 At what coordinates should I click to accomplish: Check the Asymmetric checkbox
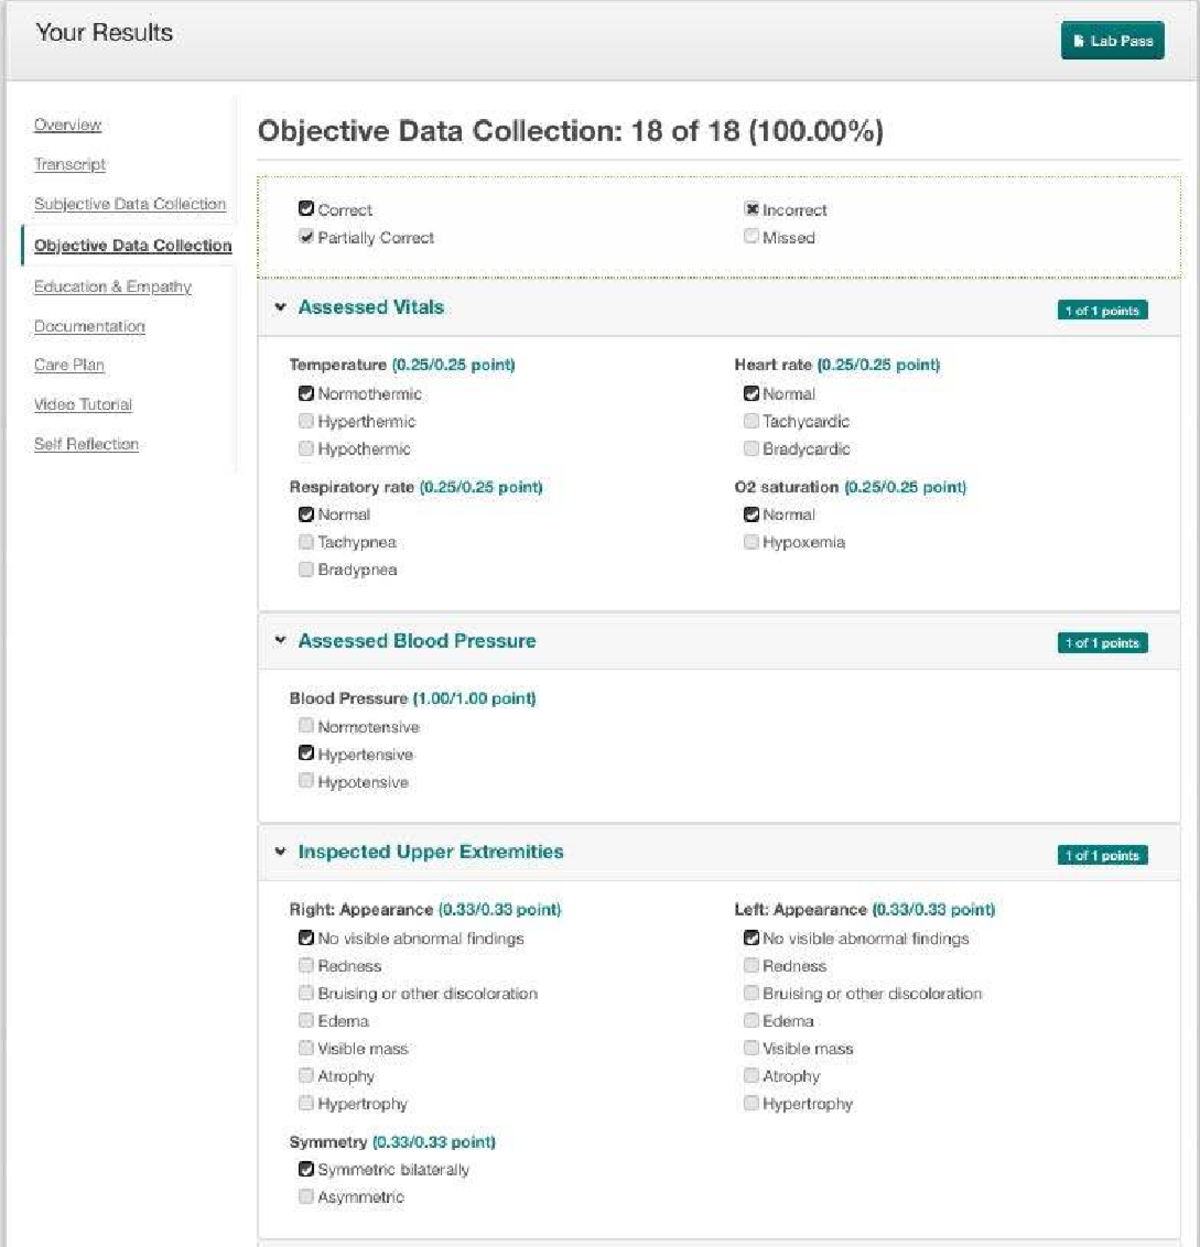pos(306,1197)
